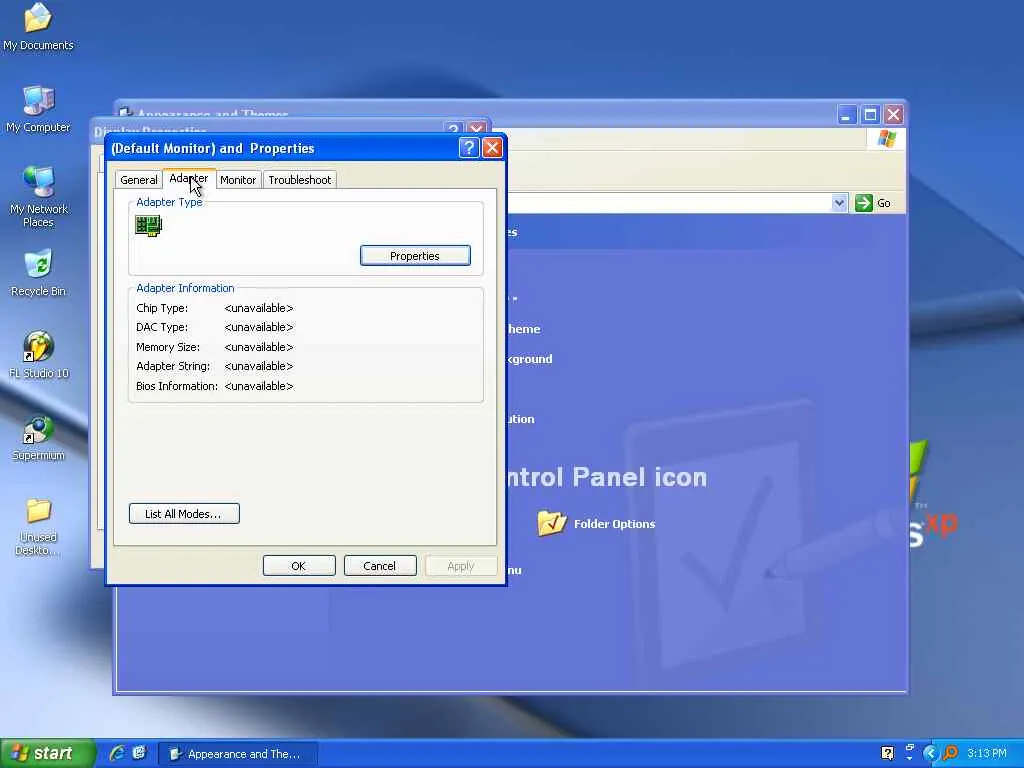Click the Adapter String label
Screen dimensions: 1024x768
click(x=173, y=366)
